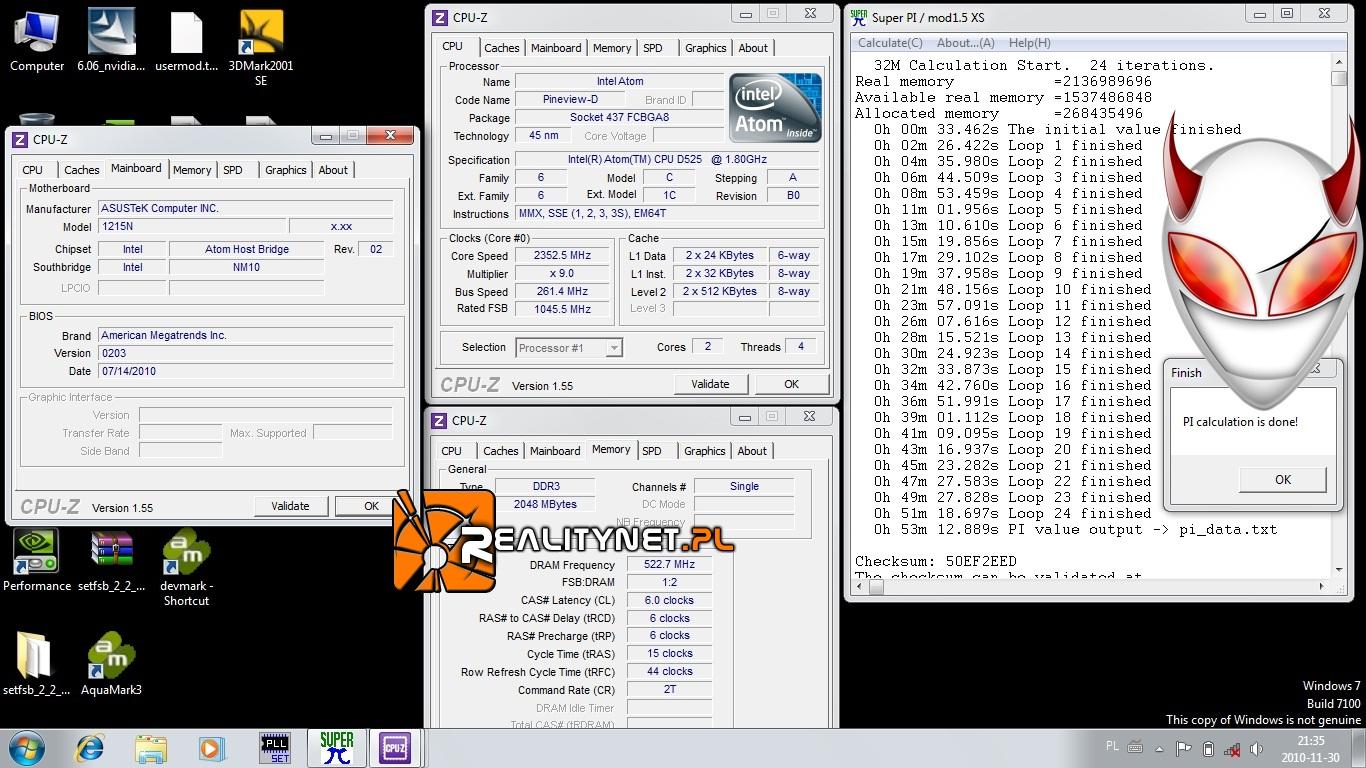This screenshot has height=768, width=1366.
Task: Click the Intel Atom inside logo
Action: 775,106
